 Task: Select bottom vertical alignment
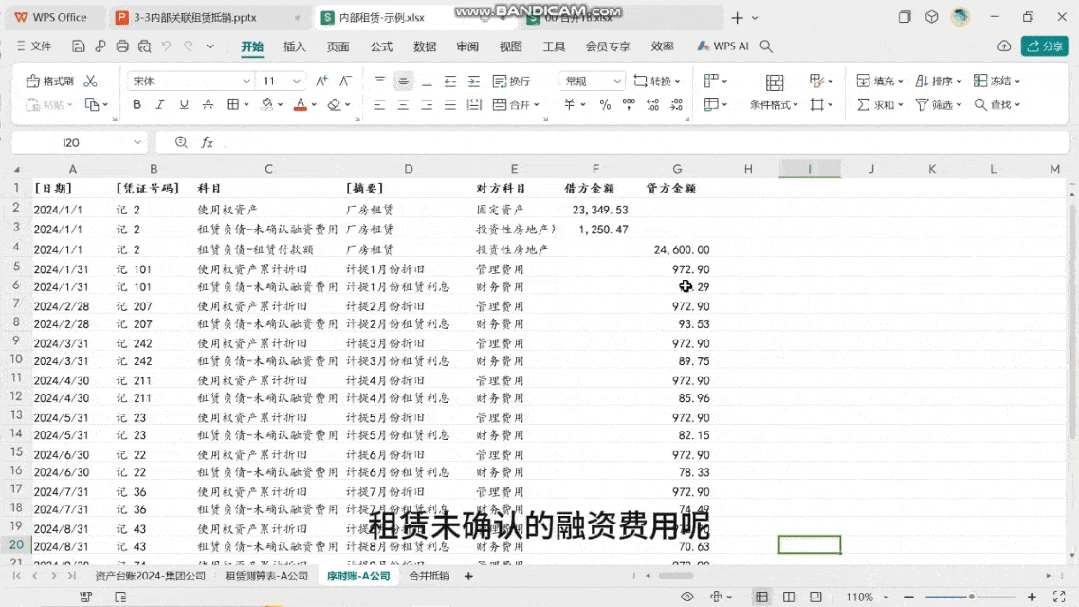coord(427,81)
